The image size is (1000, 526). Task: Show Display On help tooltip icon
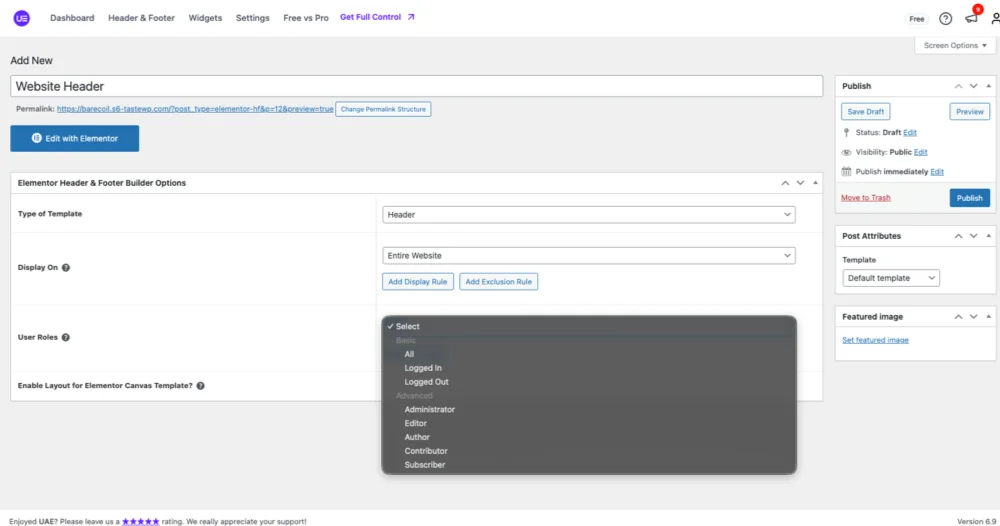click(66, 268)
